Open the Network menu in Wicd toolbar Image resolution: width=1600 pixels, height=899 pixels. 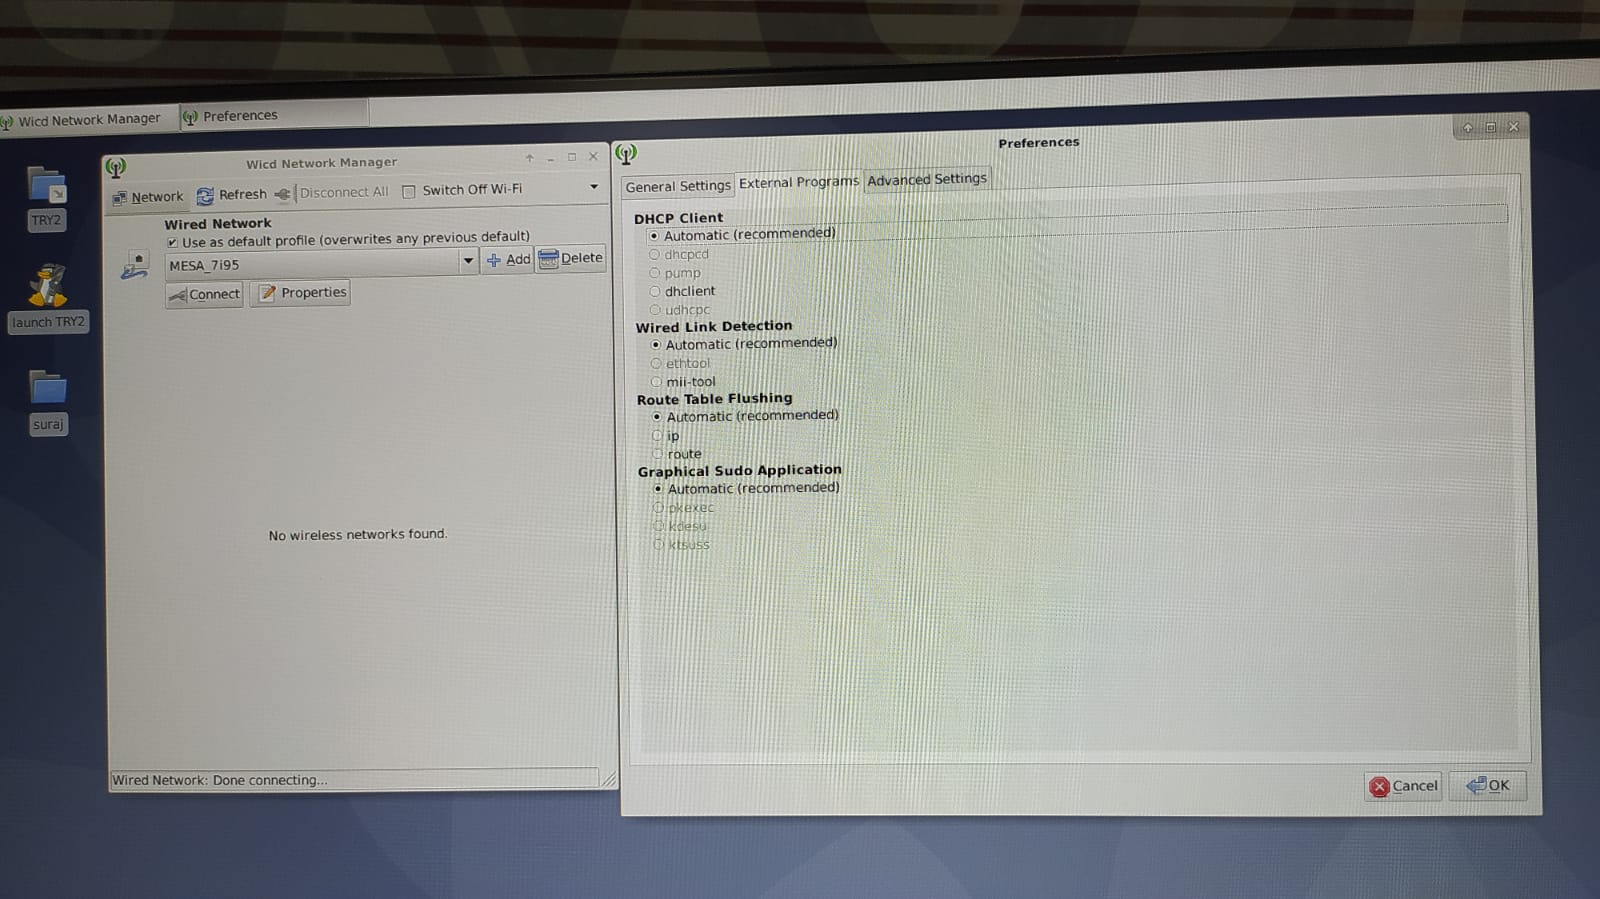[x=148, y=197]
